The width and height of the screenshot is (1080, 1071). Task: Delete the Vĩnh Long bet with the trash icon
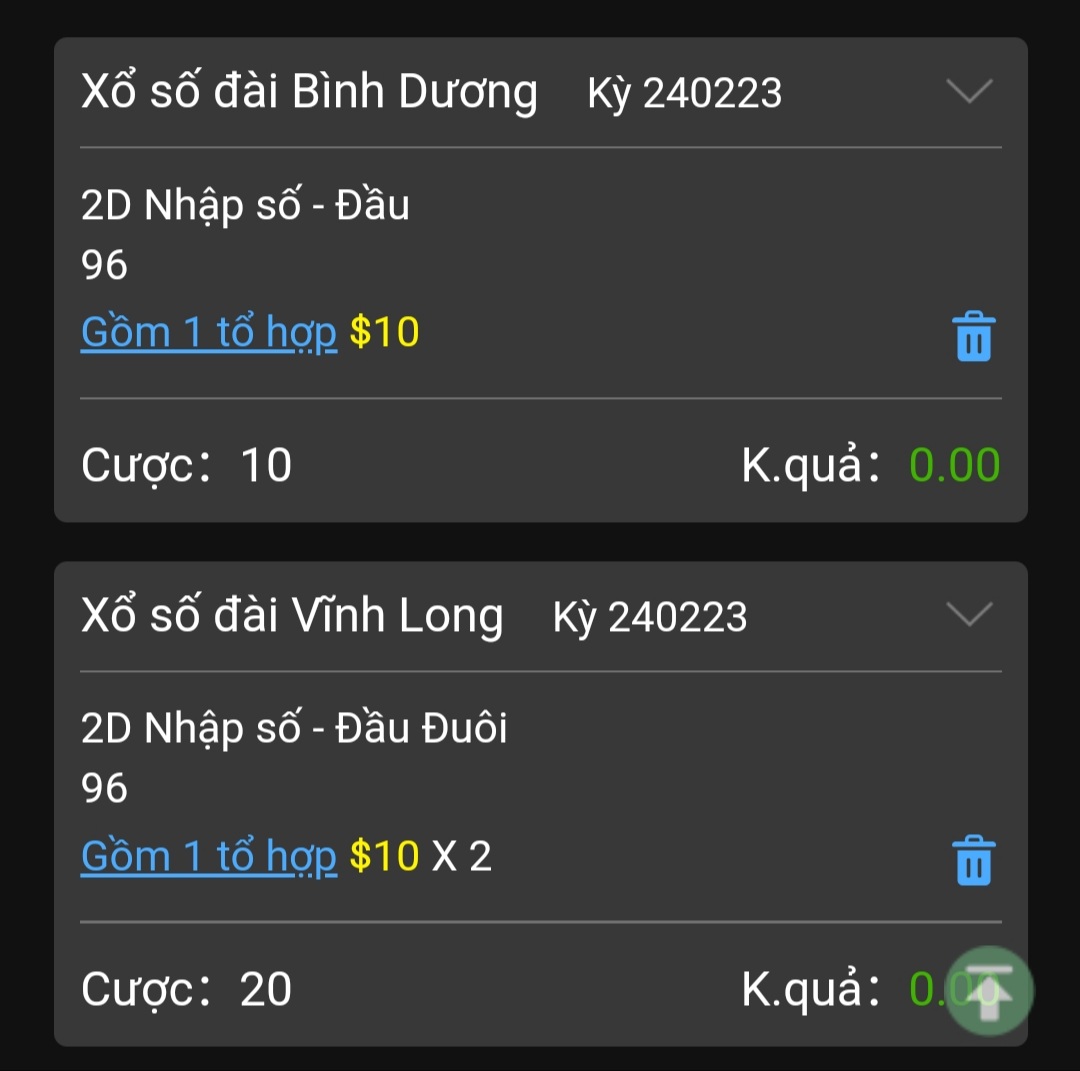coord(973,860)
